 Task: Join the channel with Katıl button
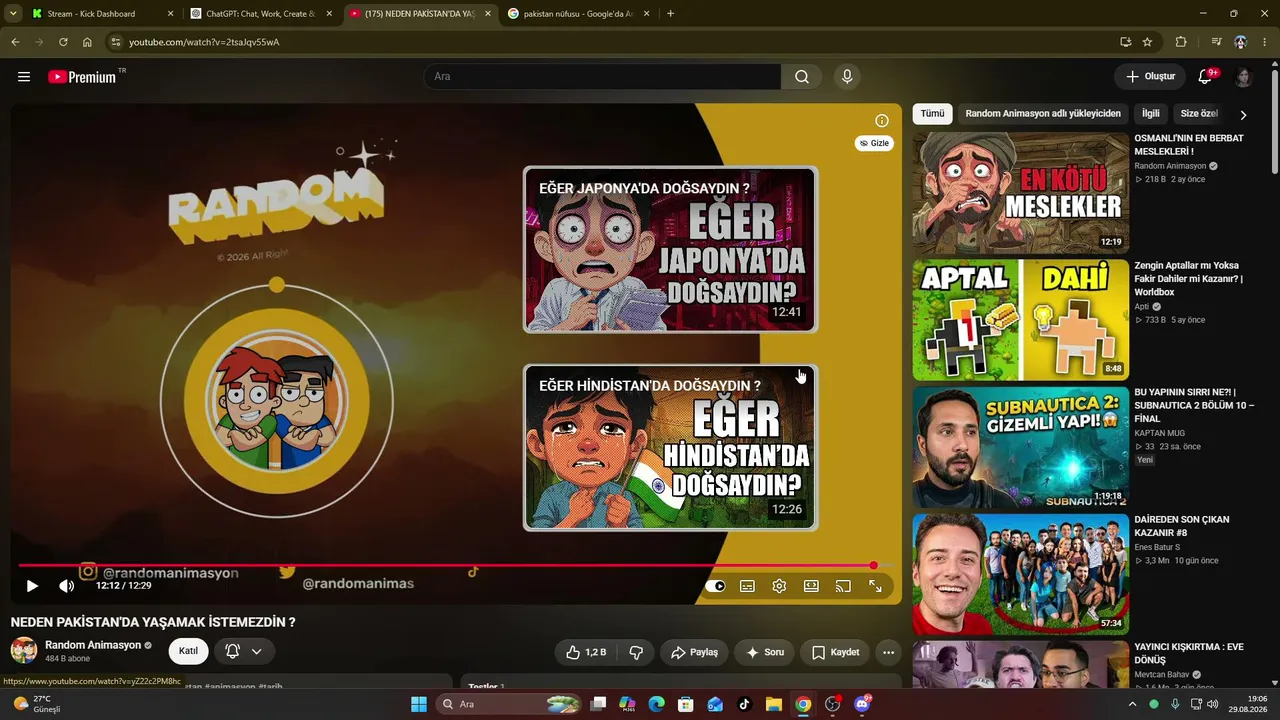click(x=188, y=651)
